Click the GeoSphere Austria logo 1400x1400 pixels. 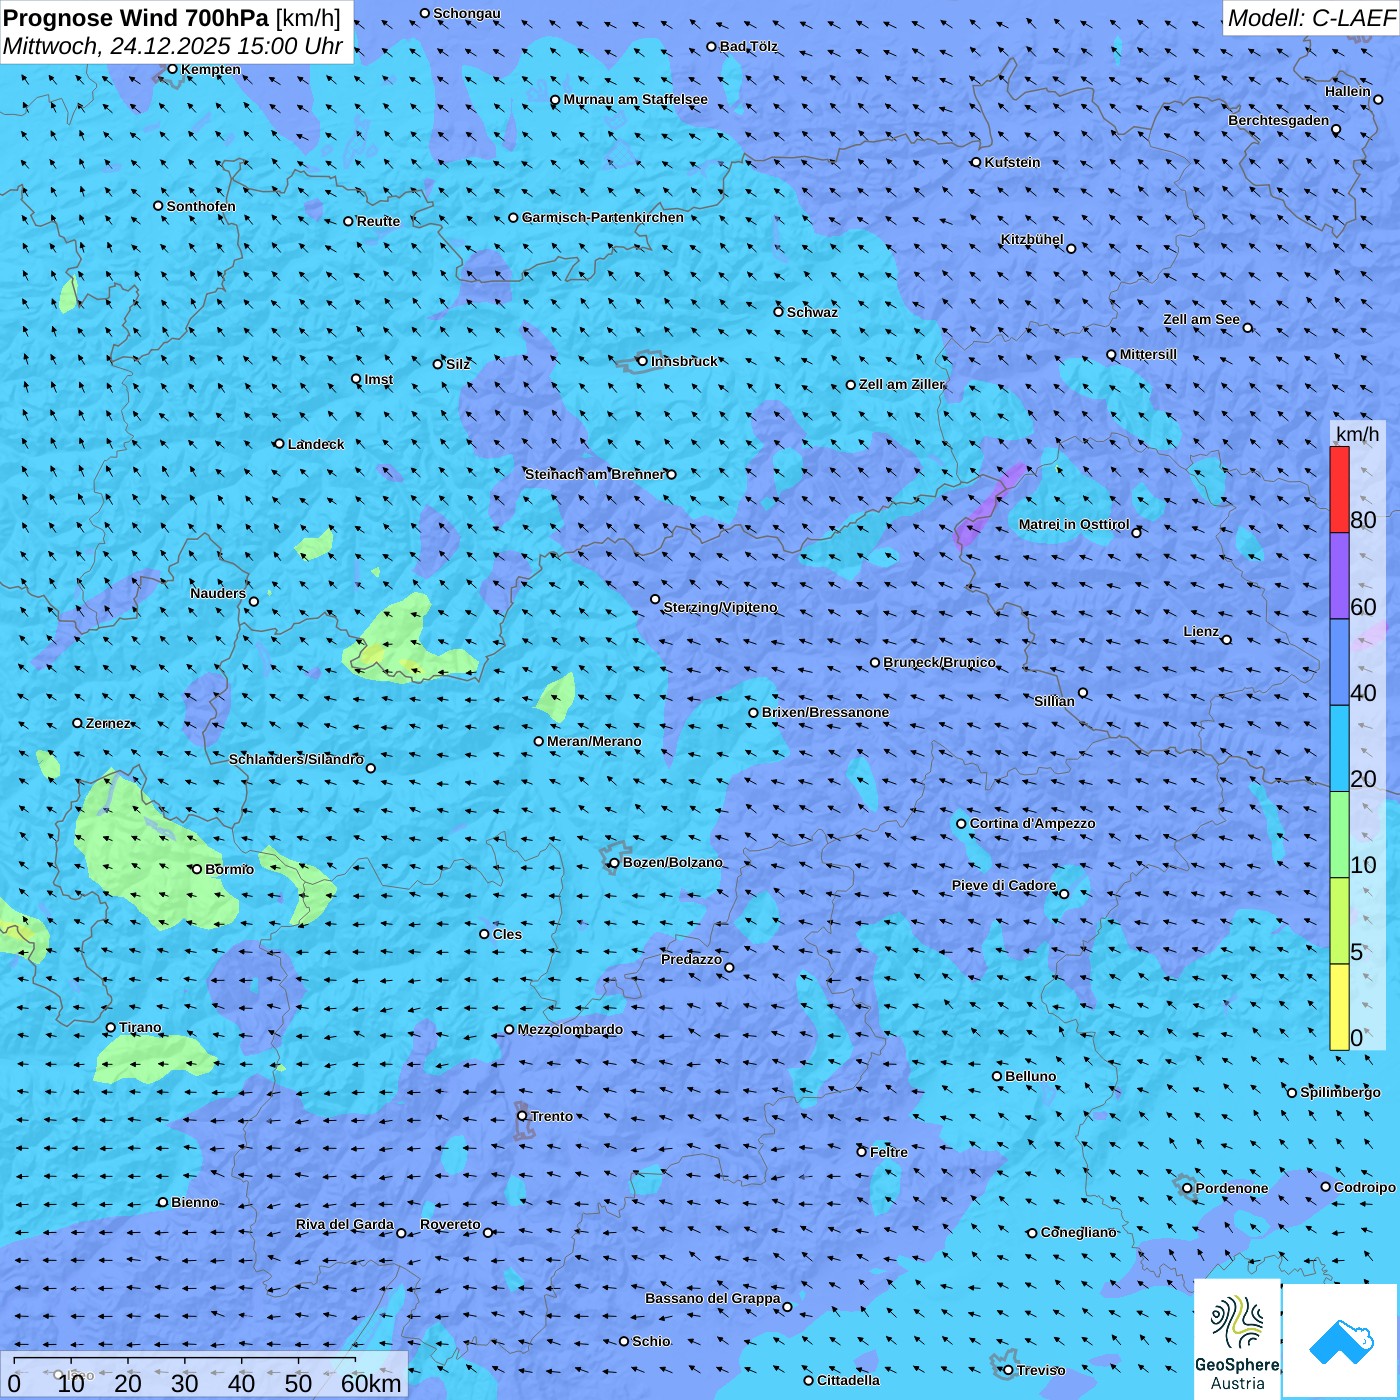1237,1338
